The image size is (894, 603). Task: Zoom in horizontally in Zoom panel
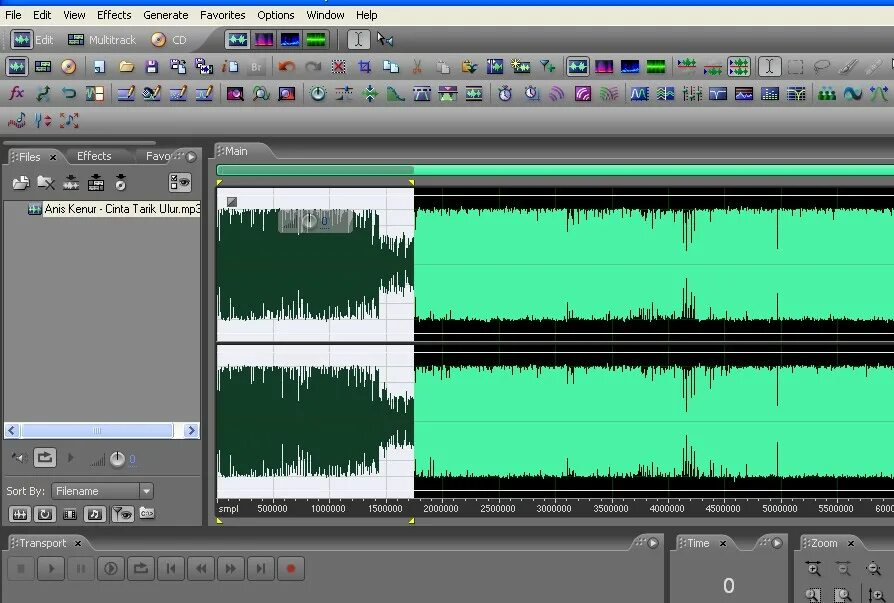pyautogui.click(x=813, y=568)
